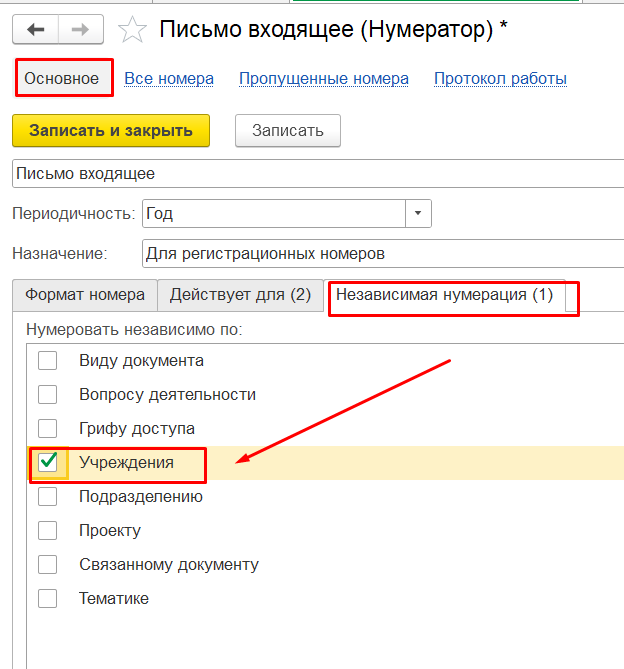
Task: Add form to favorites with star icon
Action: 132,29
